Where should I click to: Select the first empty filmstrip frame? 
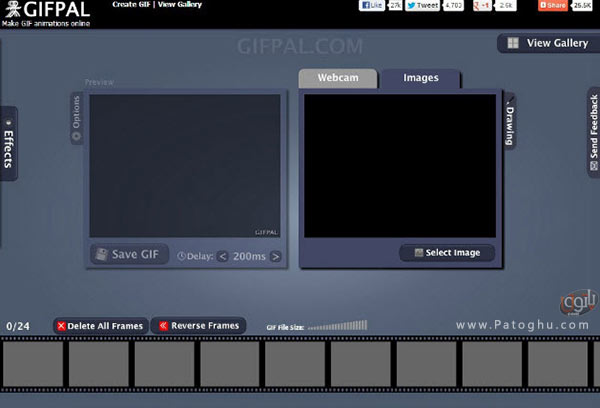point(33,364)
